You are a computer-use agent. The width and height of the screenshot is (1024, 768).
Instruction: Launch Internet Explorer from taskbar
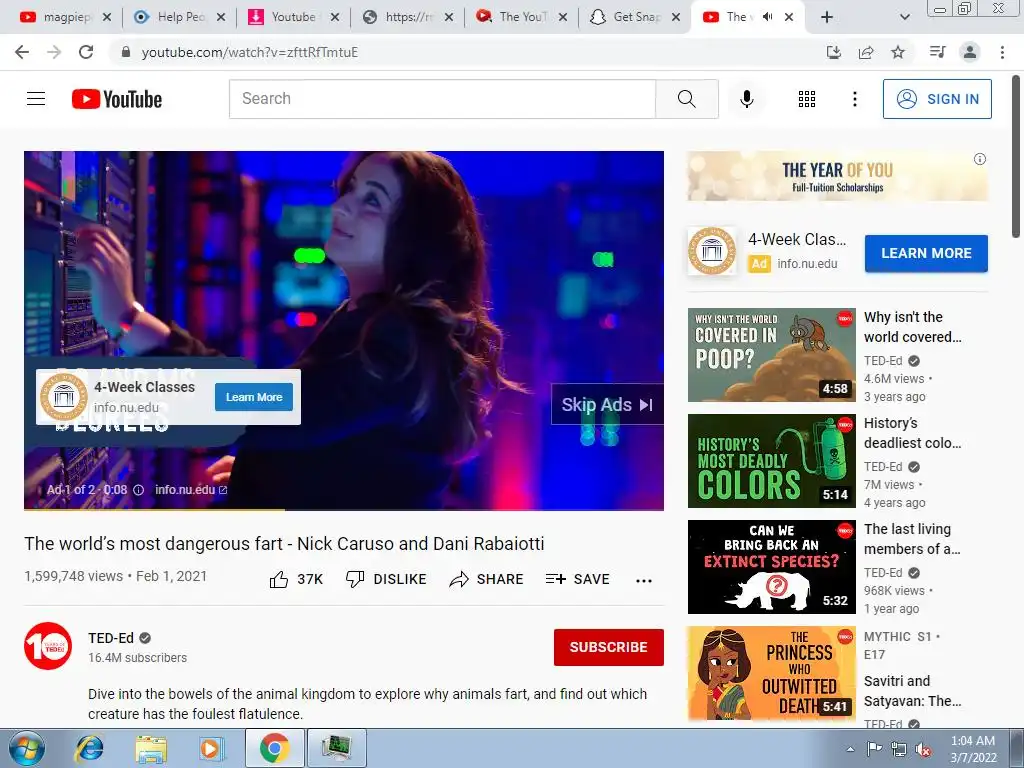point(89,748)
